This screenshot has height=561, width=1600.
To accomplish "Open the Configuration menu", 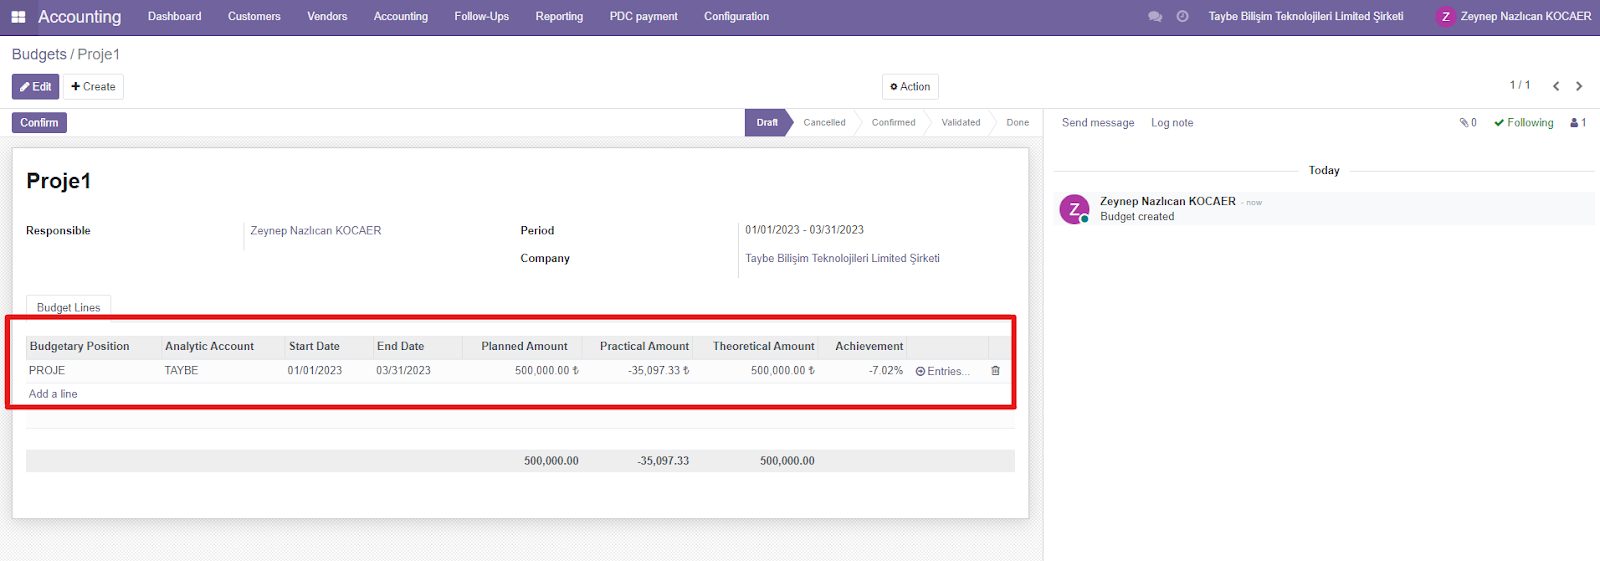I will coord(736,17).
